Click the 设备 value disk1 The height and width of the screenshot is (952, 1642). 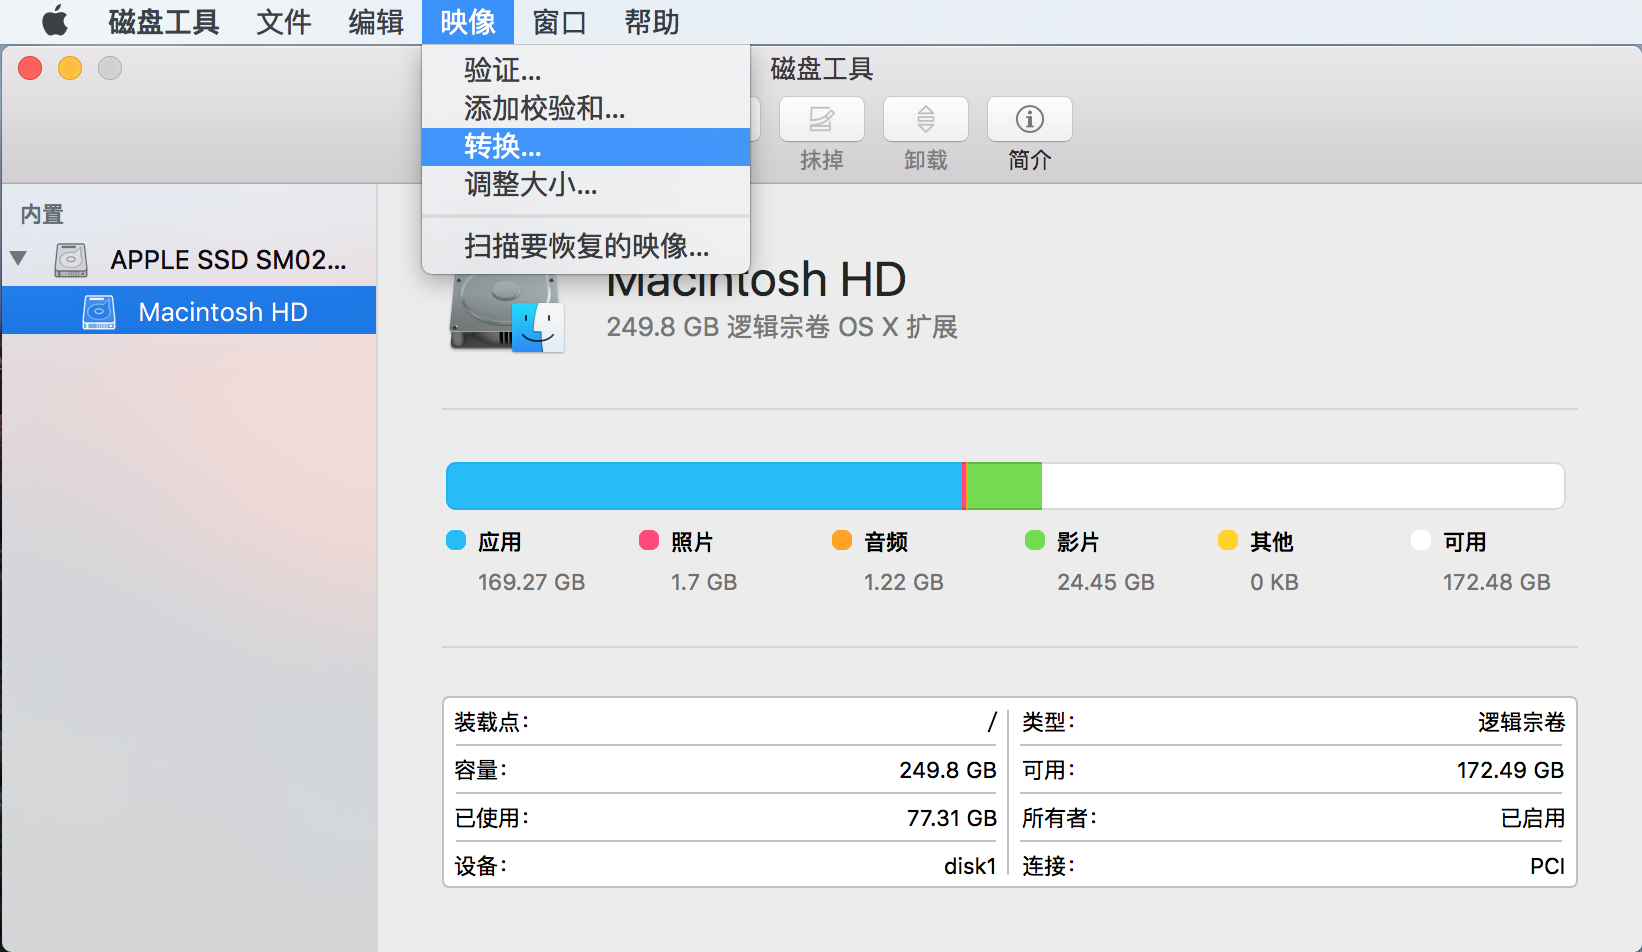970,866
